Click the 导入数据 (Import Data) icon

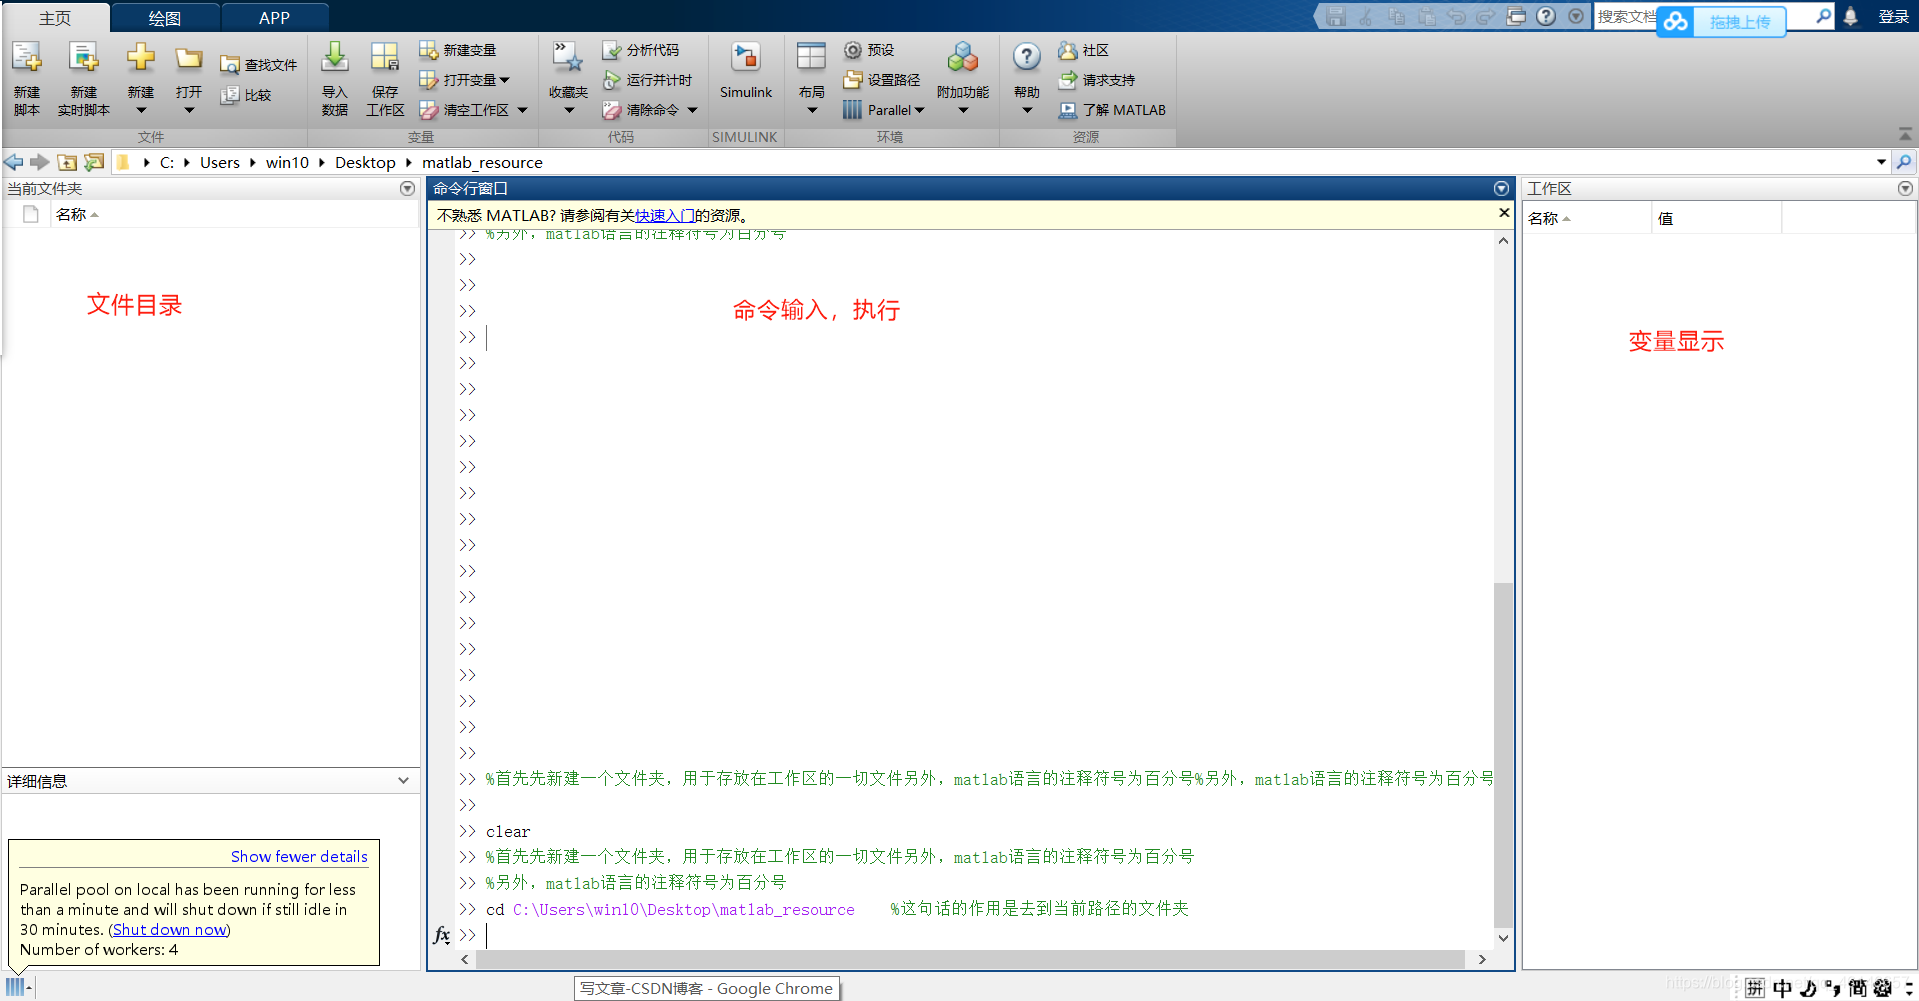click(x=335, y=57)
